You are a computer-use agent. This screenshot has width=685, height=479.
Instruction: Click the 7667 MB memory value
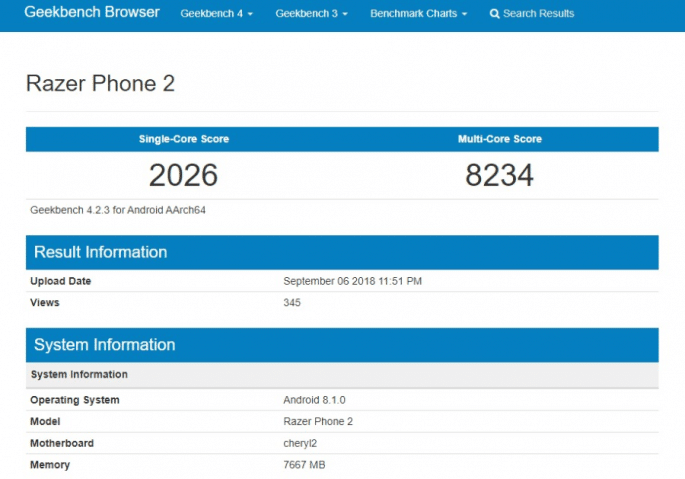(x=304, y=465)
